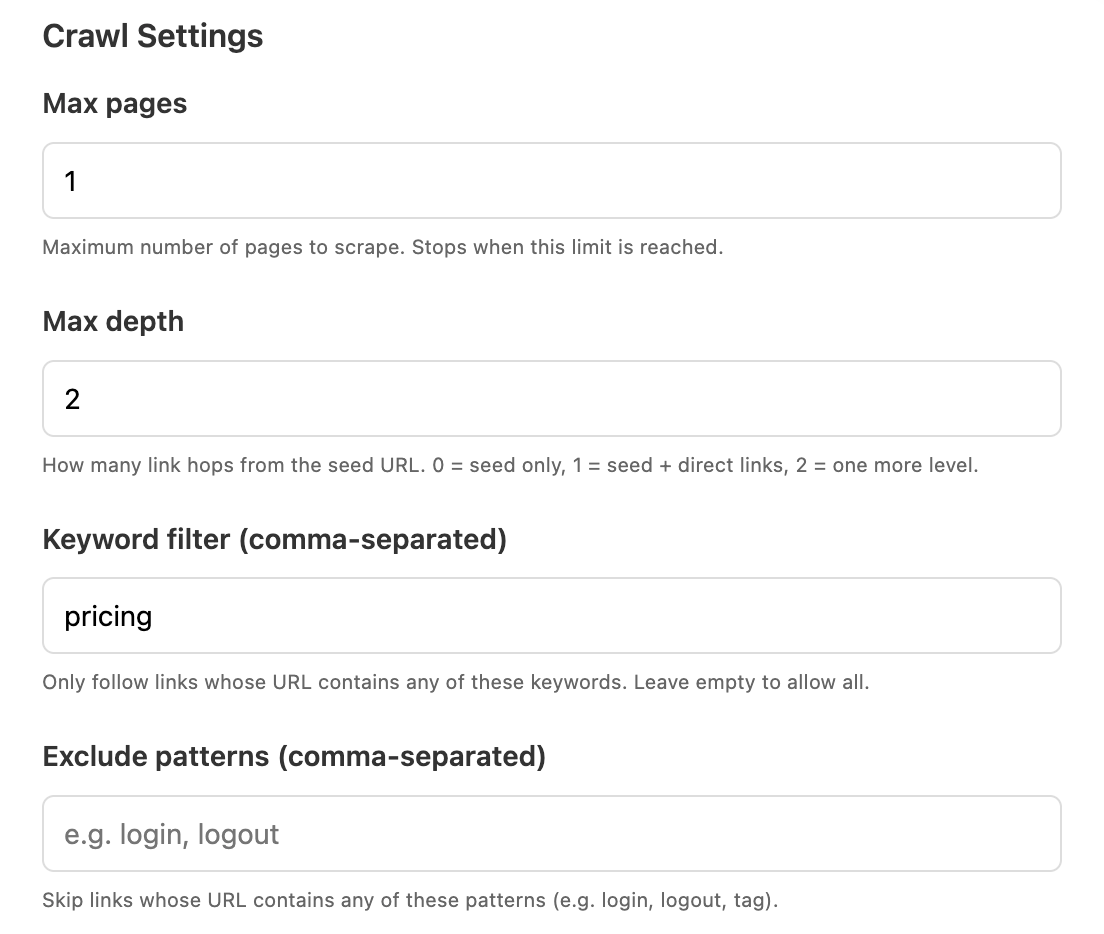
Task: Click 'Stops when this limit is reached' sentence
Action: click(567, 247)
